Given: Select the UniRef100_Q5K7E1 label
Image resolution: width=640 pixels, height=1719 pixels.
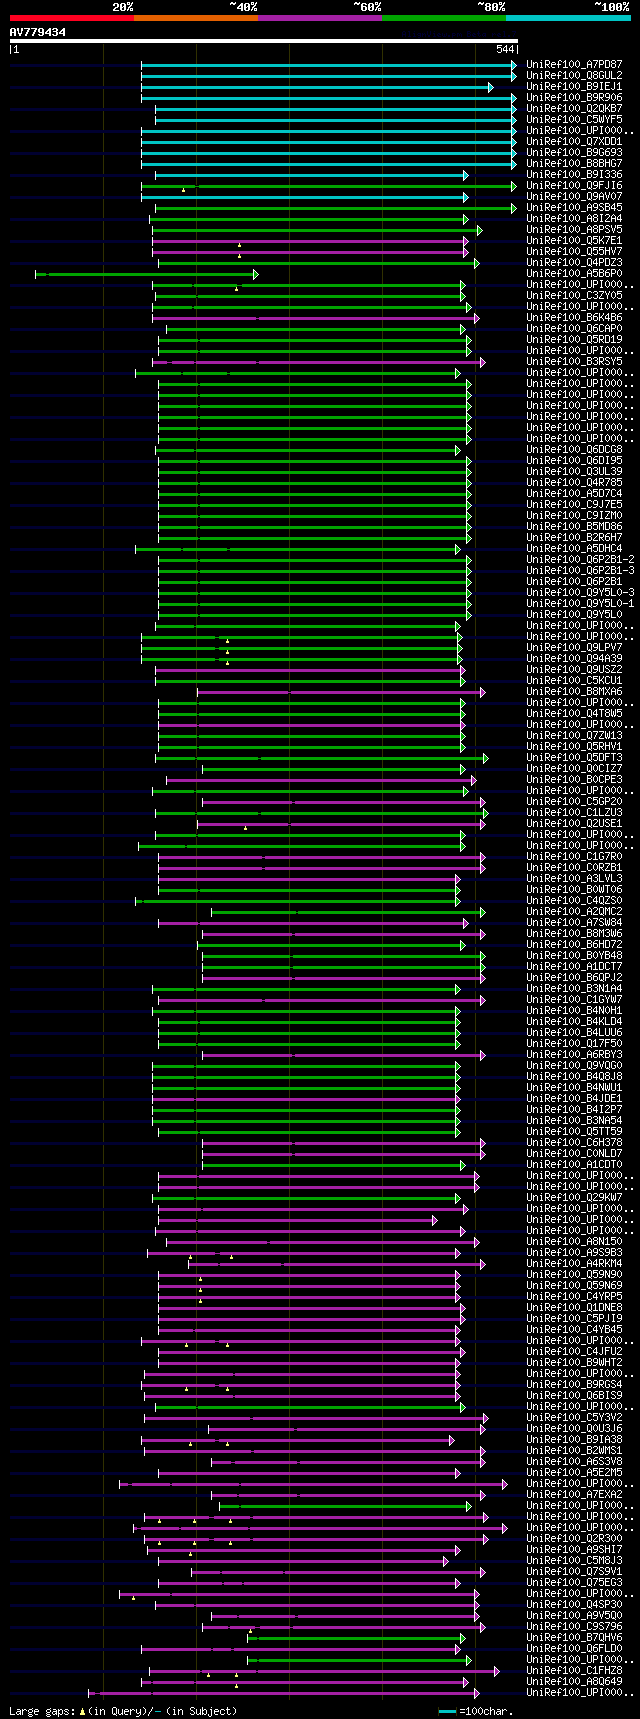Looking at the screenshot, I should tap(574, 240).
